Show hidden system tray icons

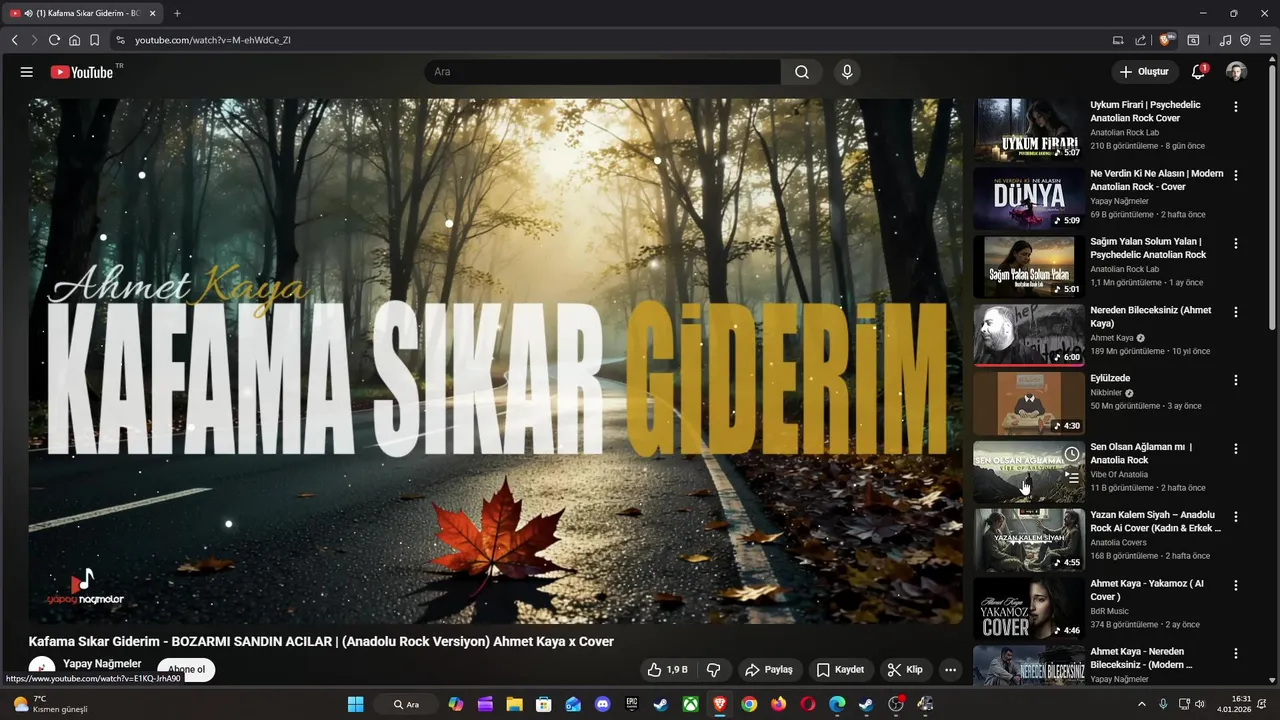[x=1141, y=704]
